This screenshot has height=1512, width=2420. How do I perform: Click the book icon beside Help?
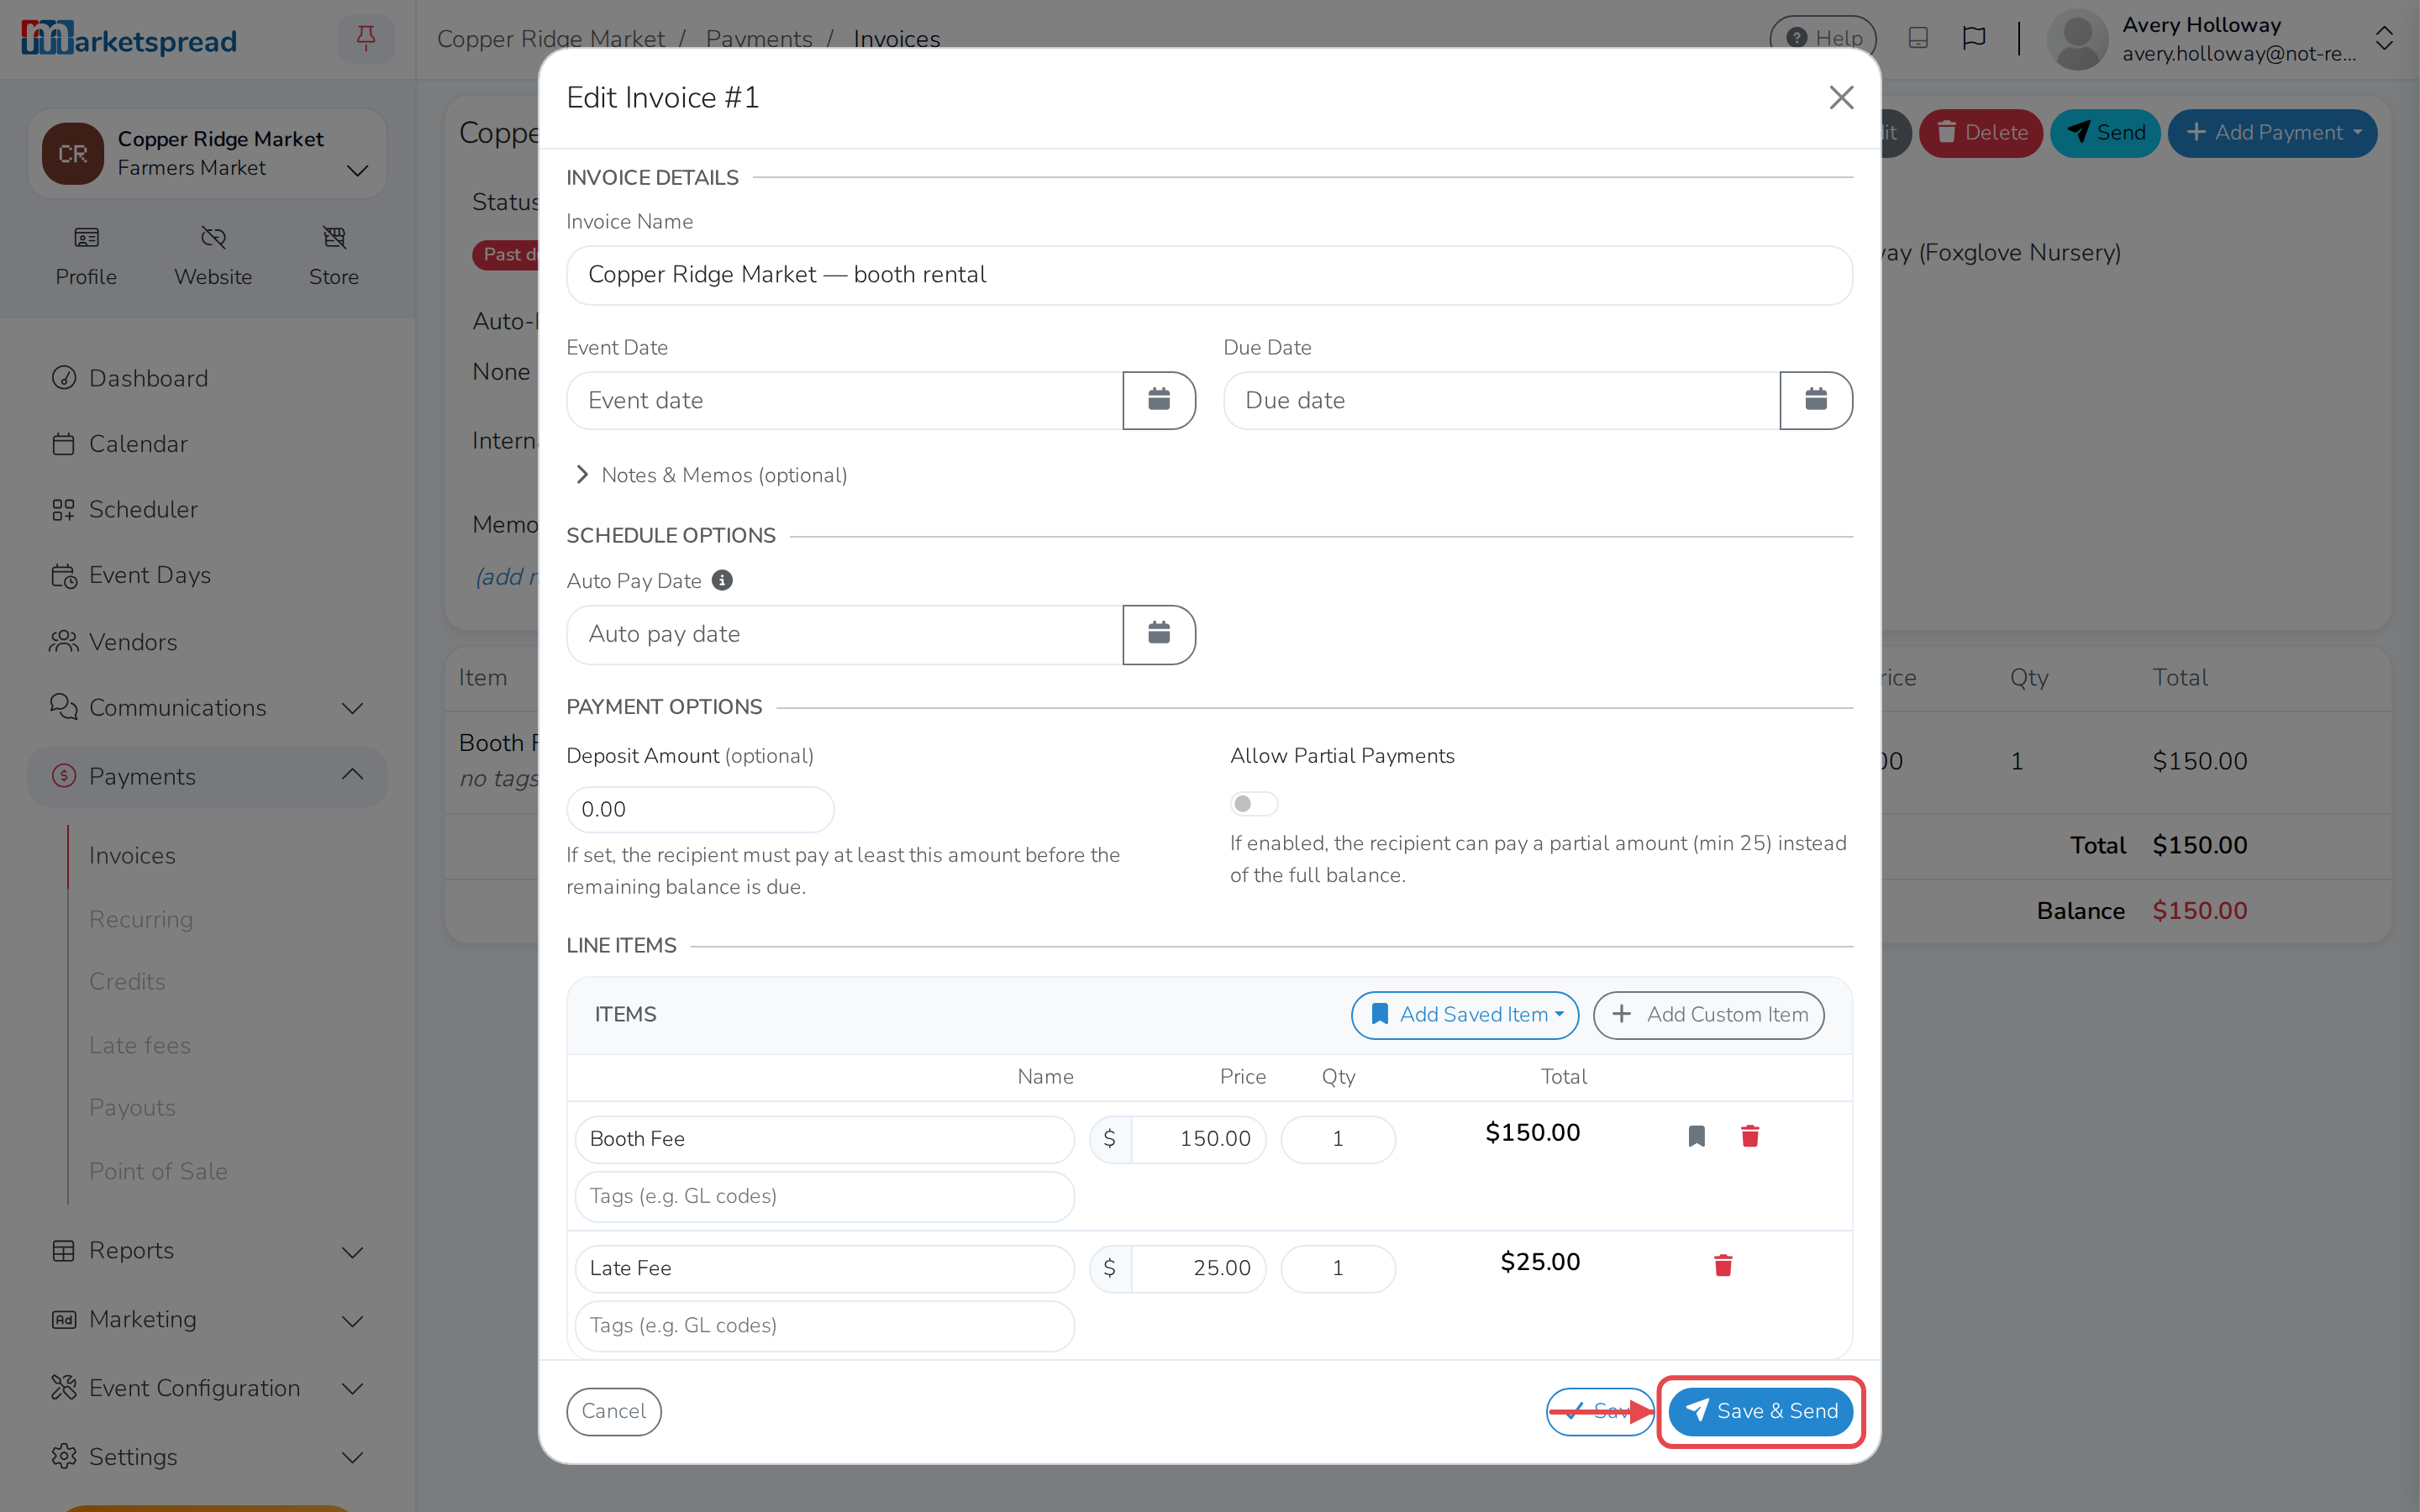tap(1917, 38)
